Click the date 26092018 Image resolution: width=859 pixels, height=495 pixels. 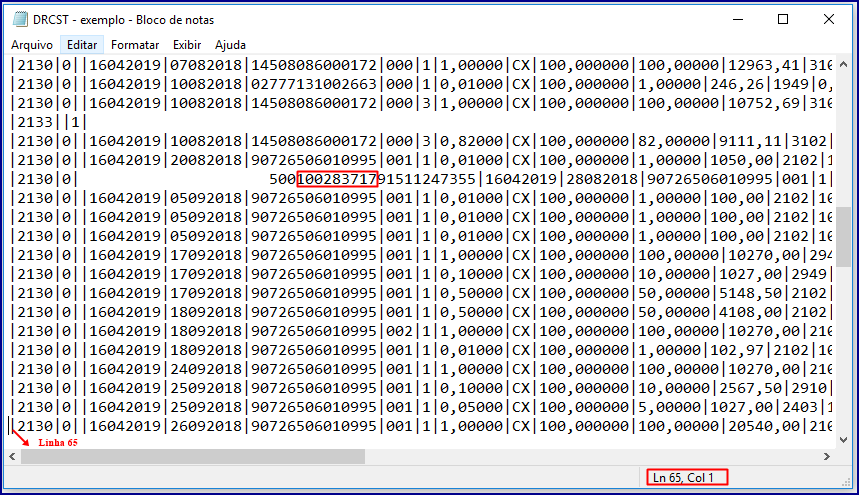coord(206,426)
